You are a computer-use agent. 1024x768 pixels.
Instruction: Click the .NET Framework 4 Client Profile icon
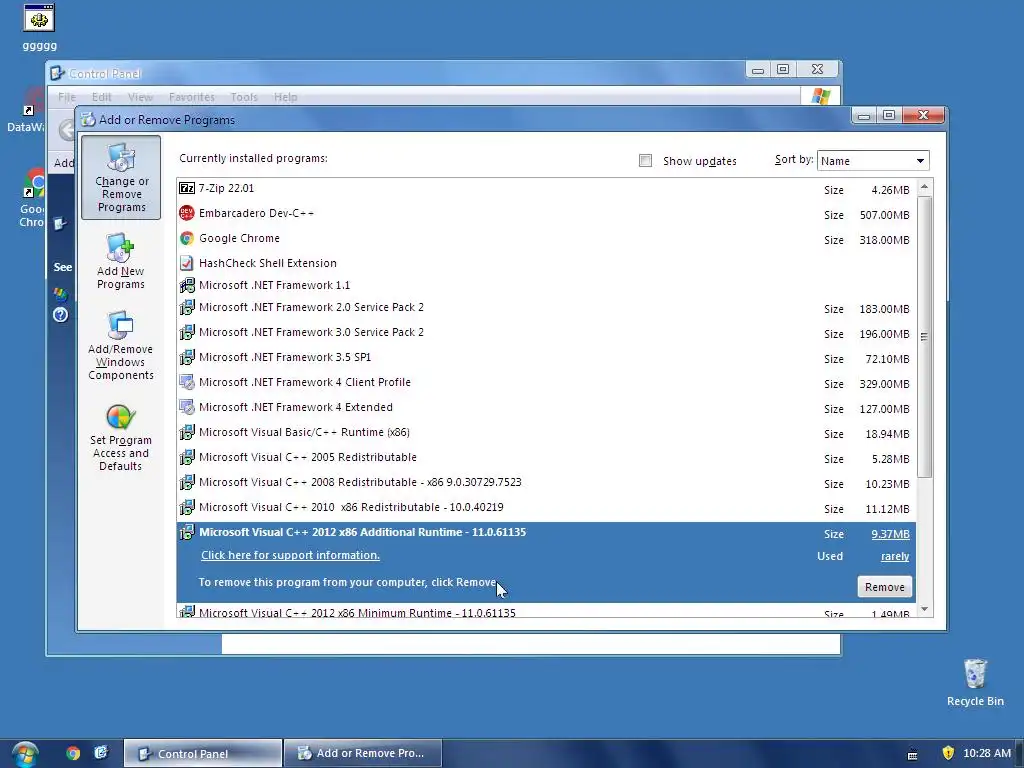187,382
